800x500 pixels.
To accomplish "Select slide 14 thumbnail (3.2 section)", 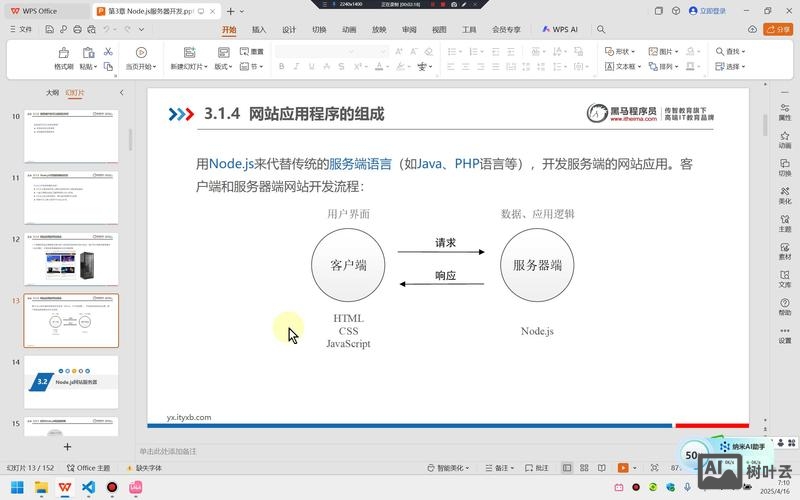I will [x=71, y=382].
